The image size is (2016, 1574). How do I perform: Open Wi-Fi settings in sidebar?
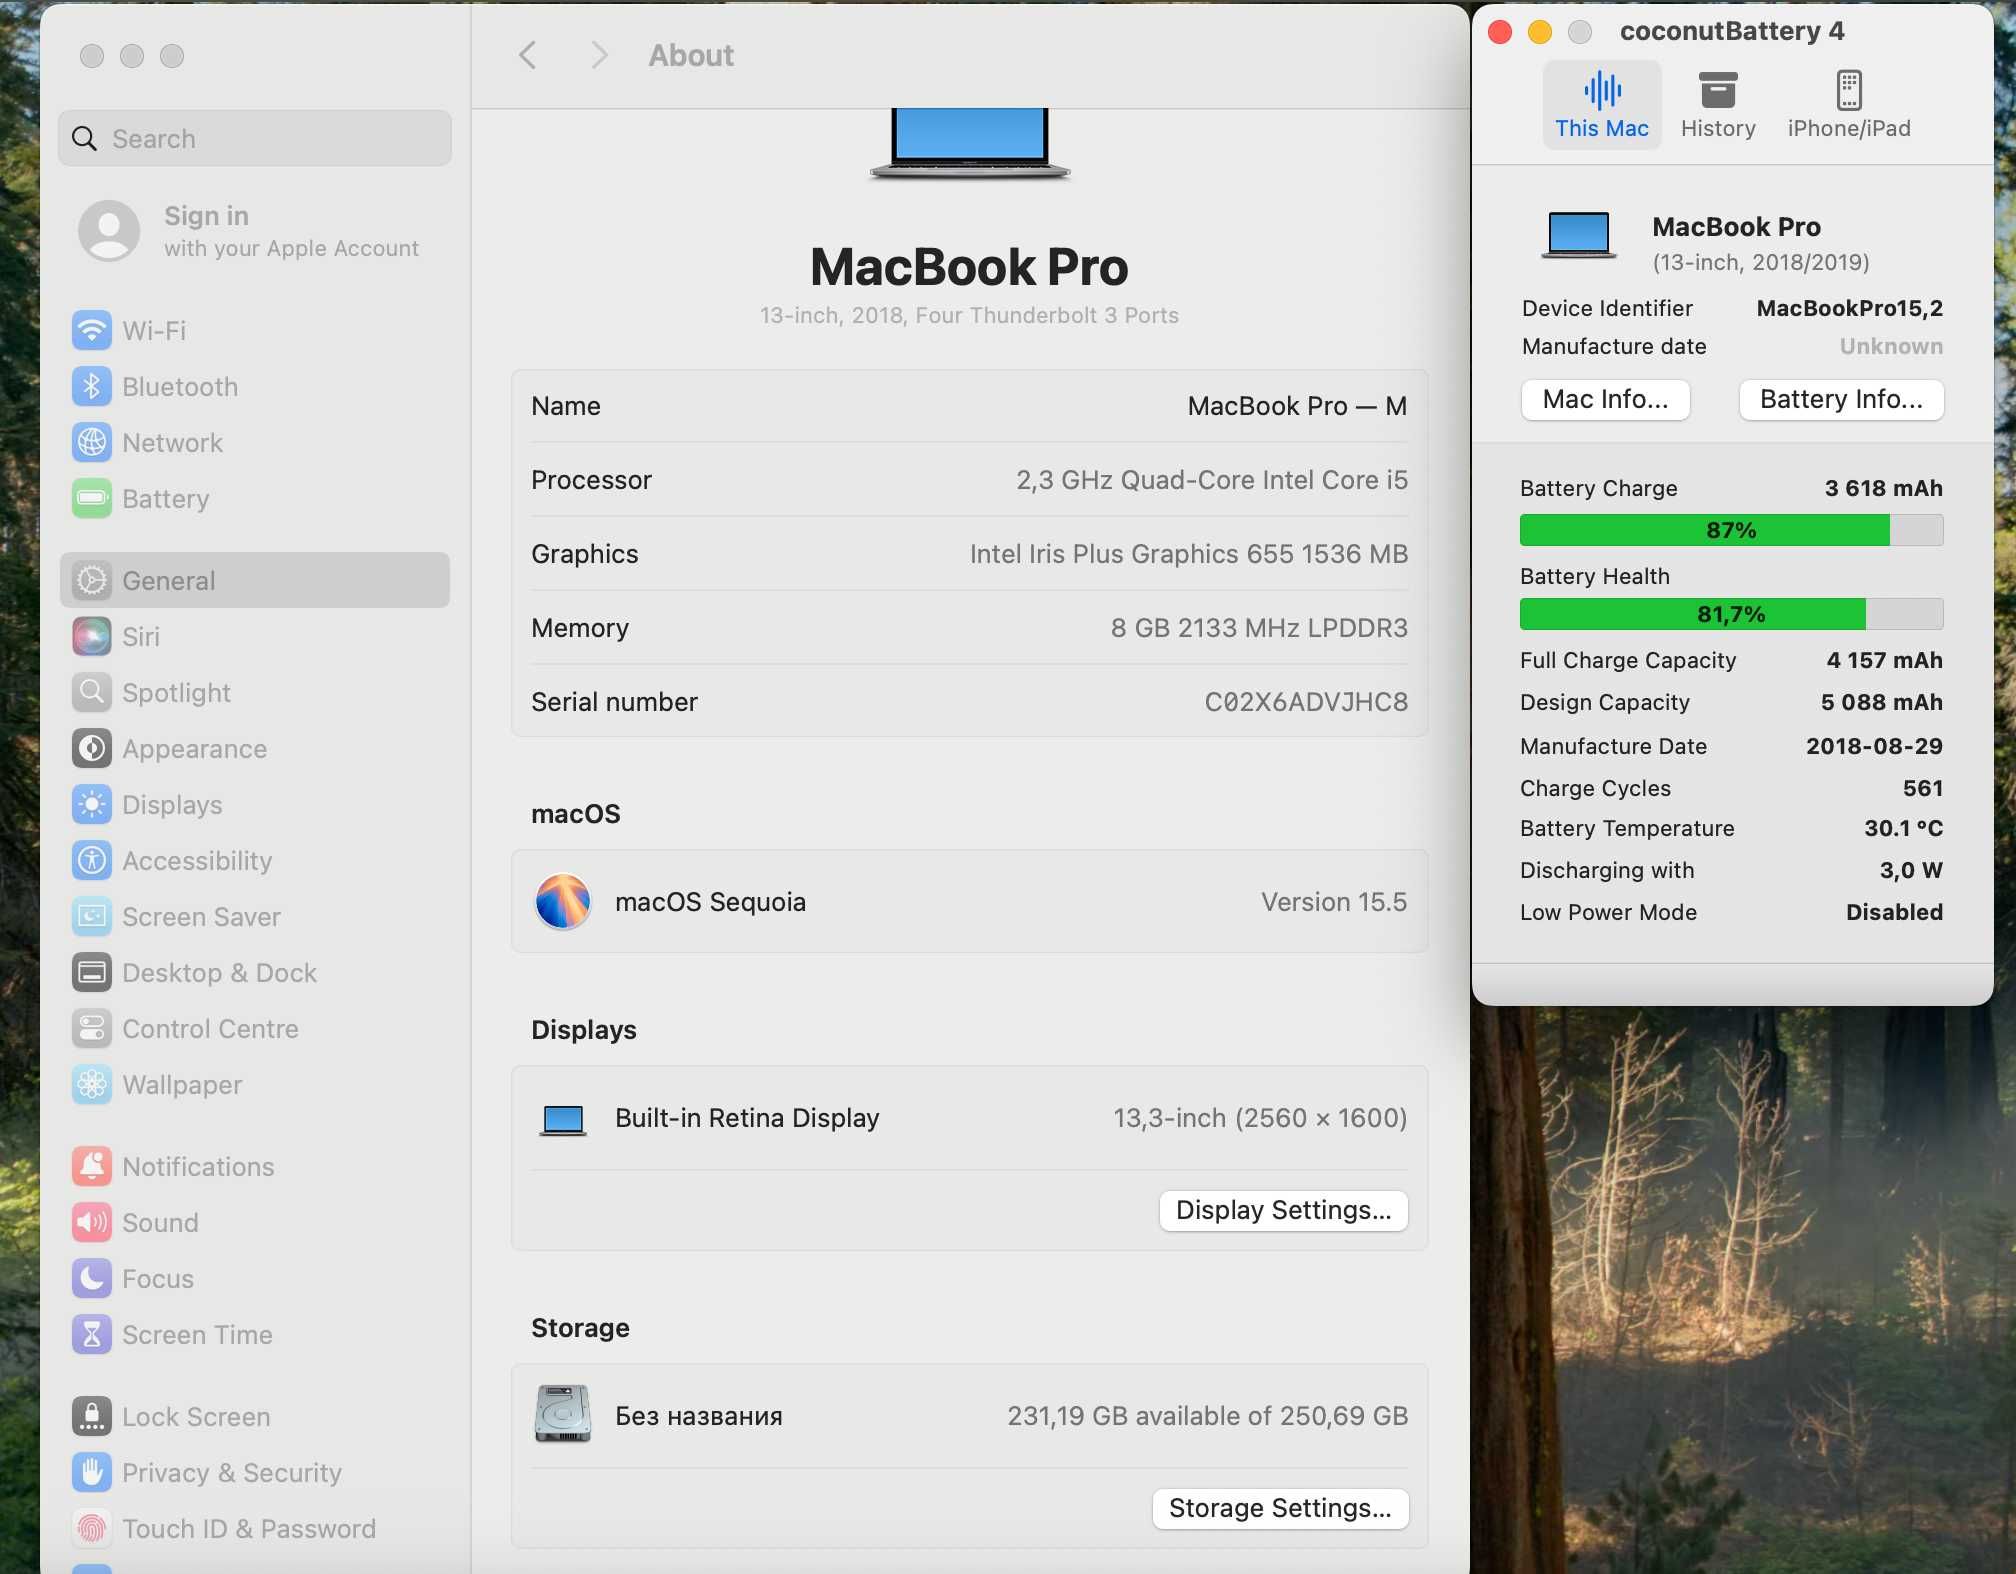(x=255, y=331)
